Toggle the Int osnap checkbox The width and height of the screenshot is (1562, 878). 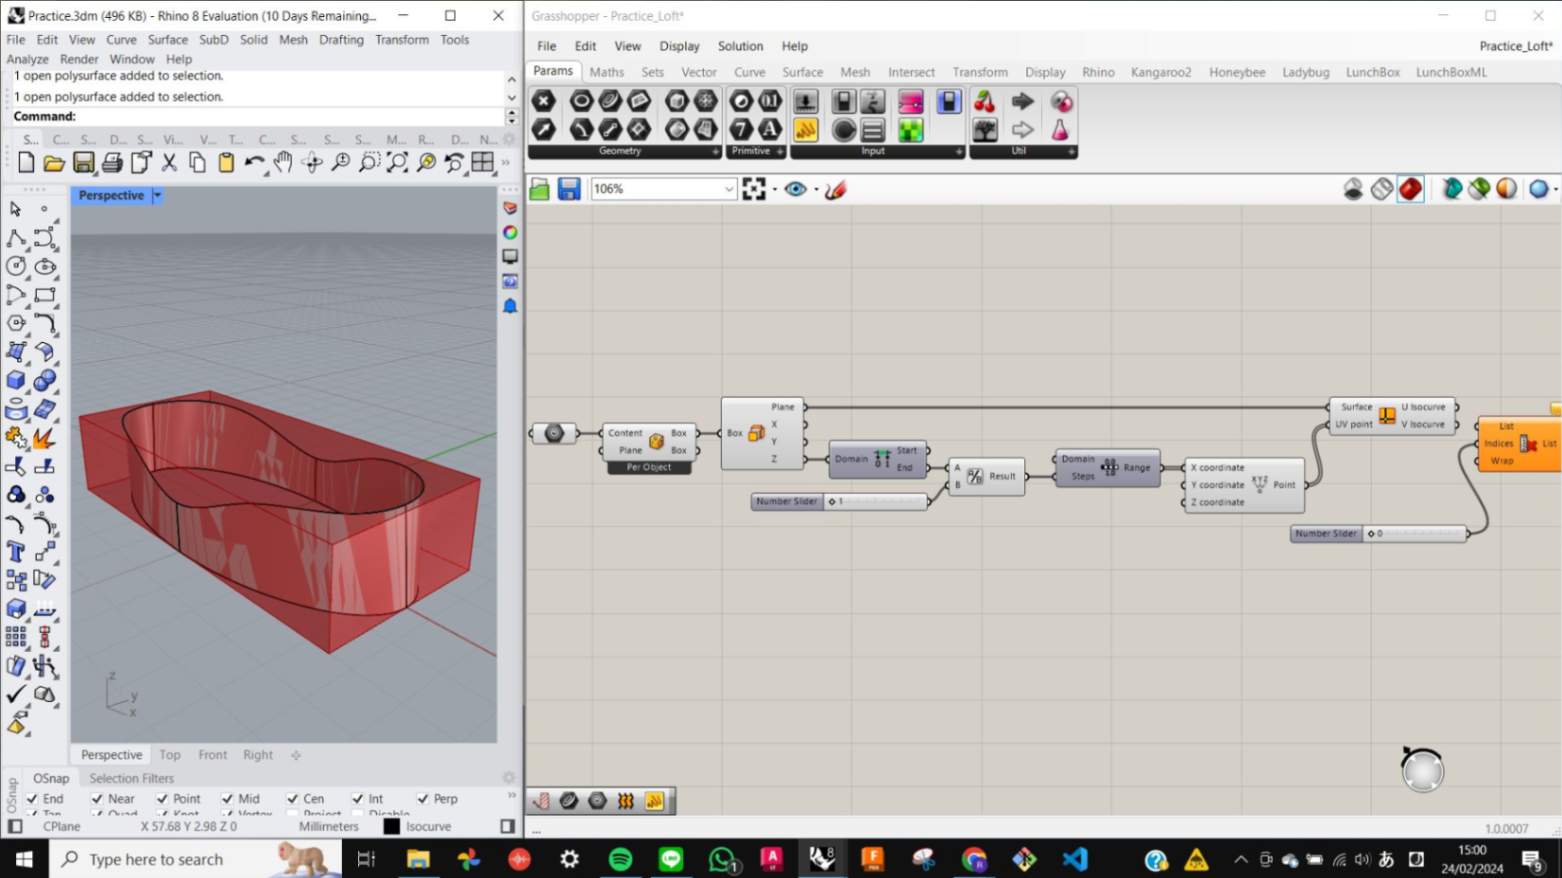point(357,799)
